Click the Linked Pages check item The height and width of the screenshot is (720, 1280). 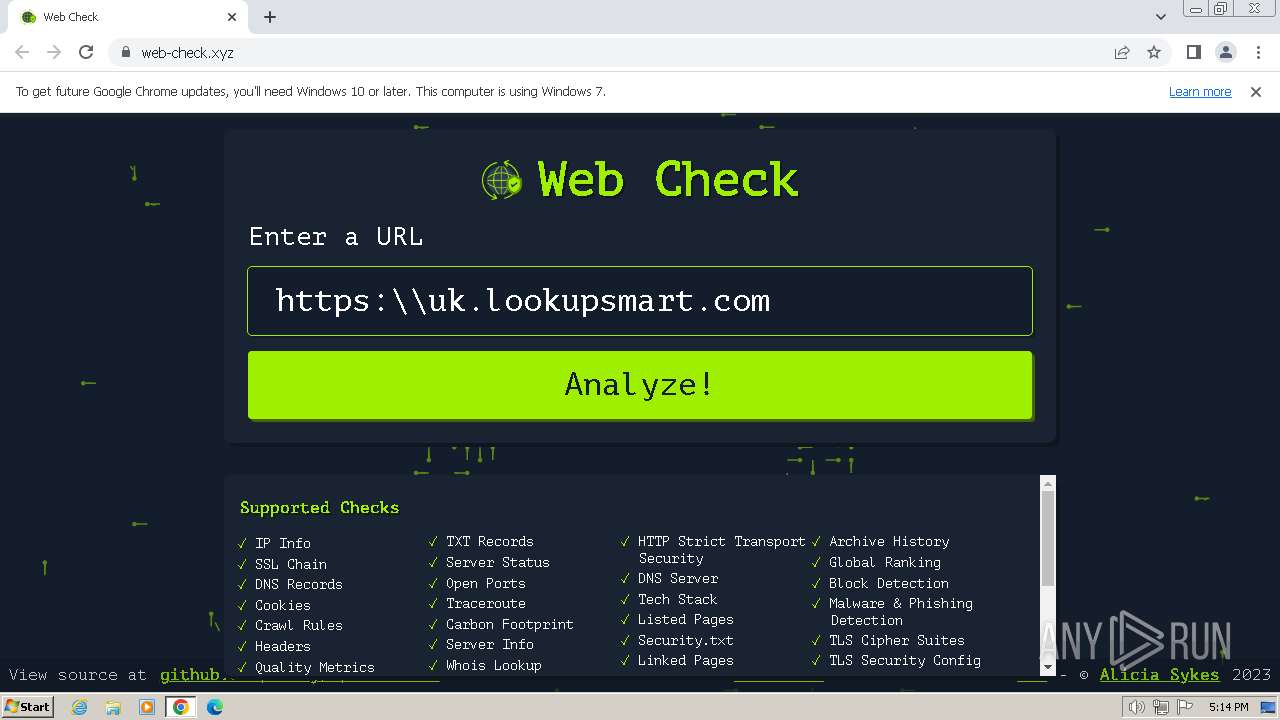point(686,660)
